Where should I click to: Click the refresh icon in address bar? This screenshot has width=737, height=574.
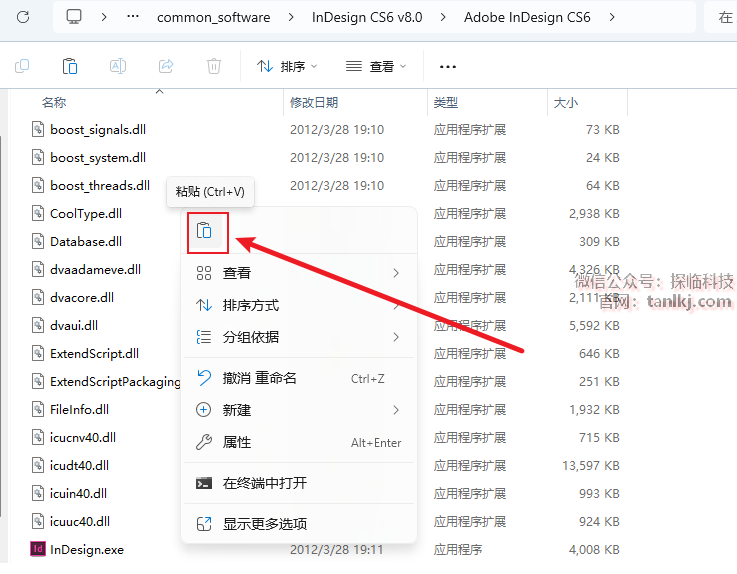[x=23, y=17]
